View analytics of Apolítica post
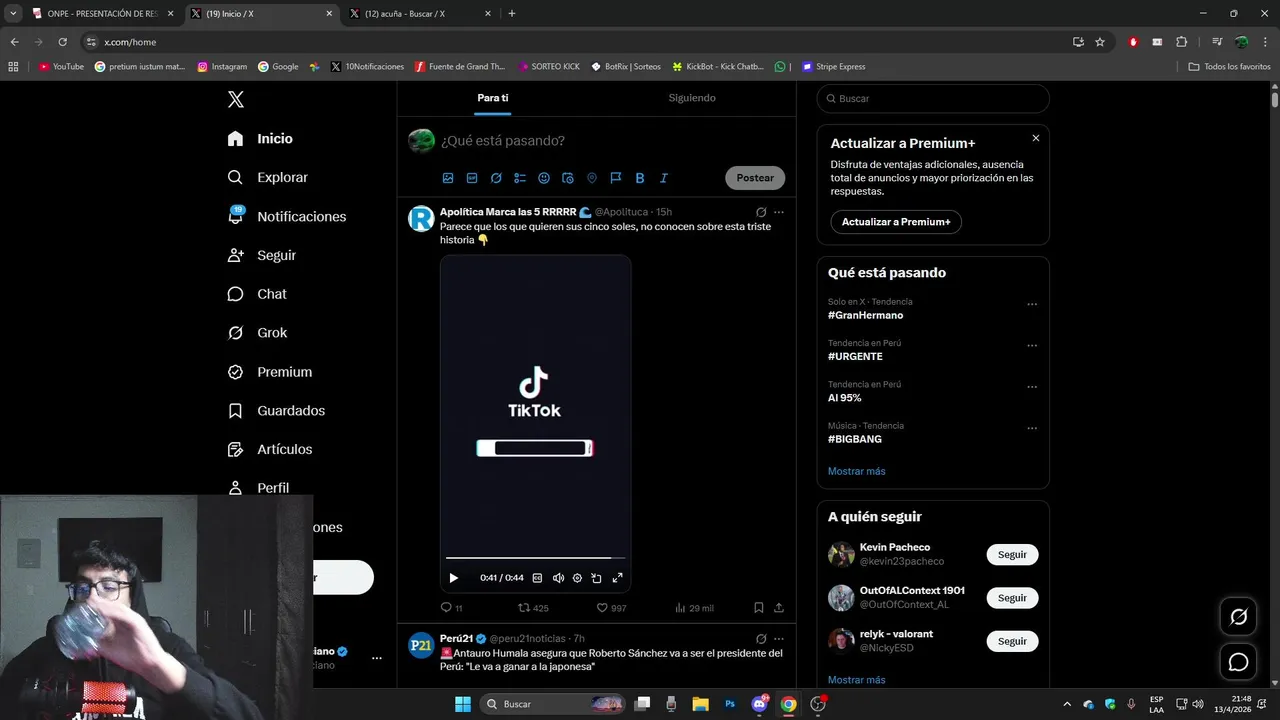The height and width of the screenshot is (720, 1280). tap(694, 608)
